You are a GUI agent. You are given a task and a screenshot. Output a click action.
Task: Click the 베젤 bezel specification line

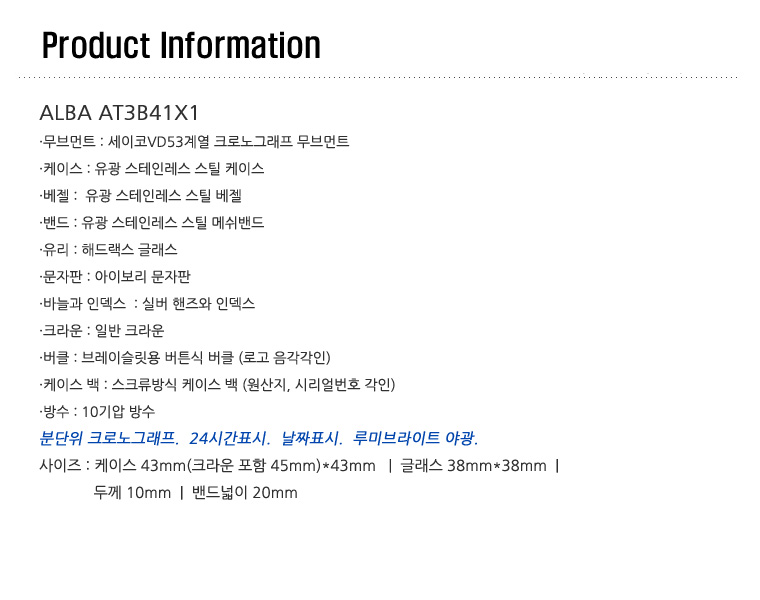pos(141,196)
